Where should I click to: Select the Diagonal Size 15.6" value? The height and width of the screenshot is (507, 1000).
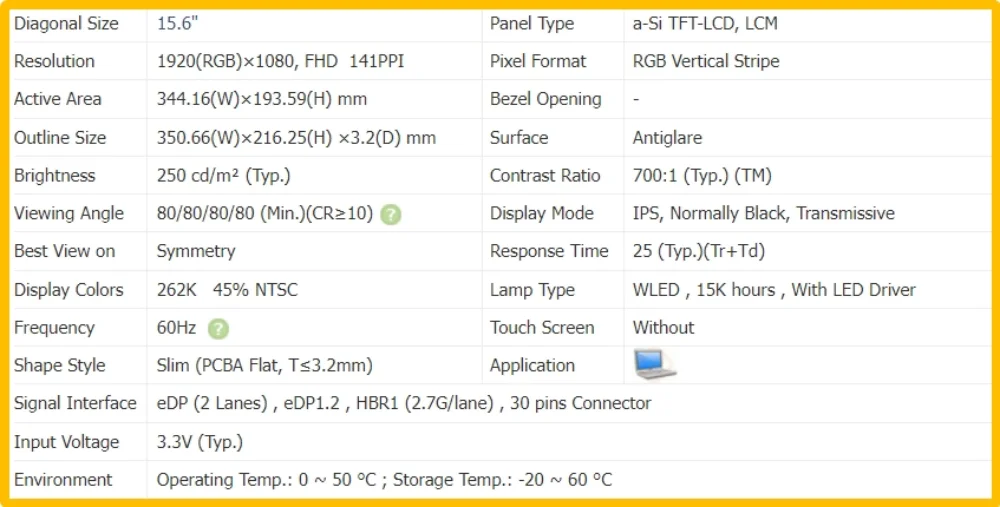pos(178,24)
